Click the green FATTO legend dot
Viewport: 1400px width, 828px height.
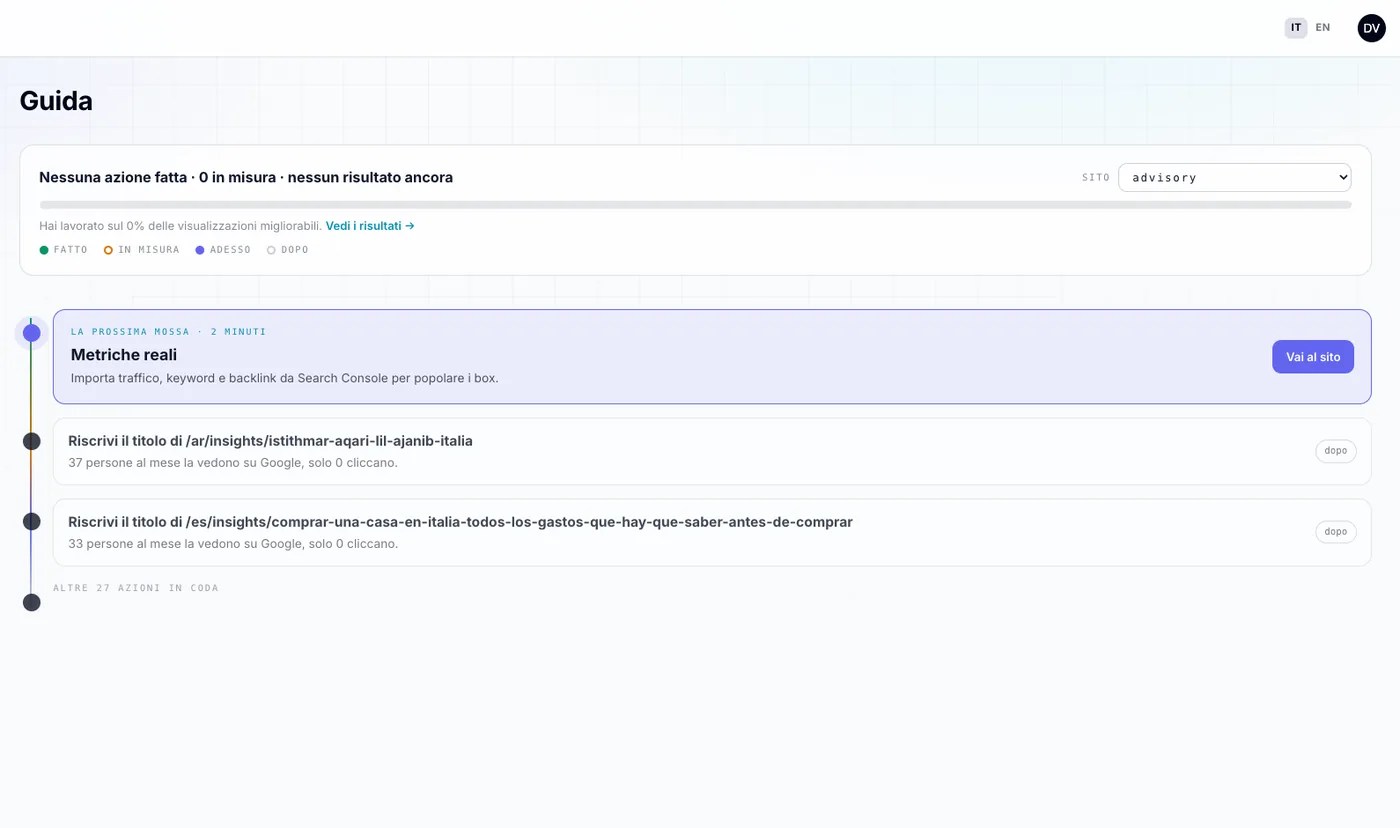click(x=44, y=250)
